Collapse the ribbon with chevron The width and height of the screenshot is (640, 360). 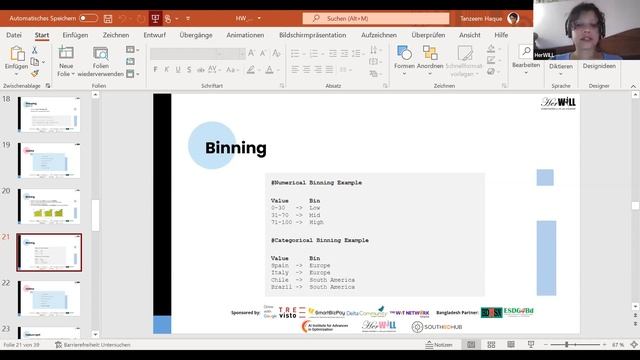pos(633,86)
